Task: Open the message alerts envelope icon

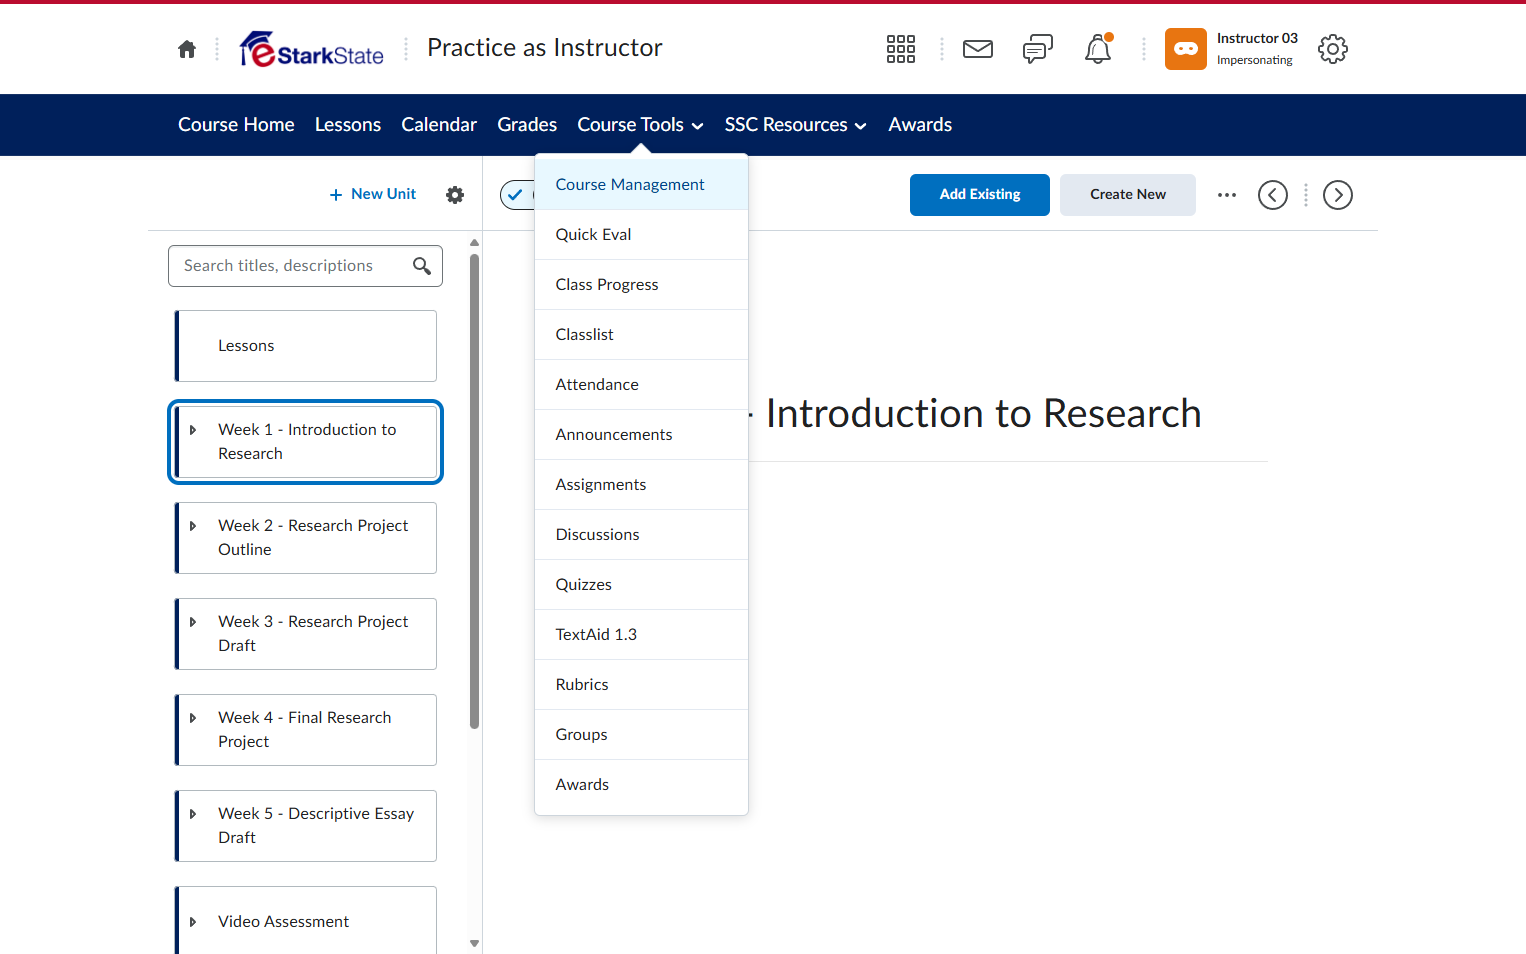Action: coord(978,49)
